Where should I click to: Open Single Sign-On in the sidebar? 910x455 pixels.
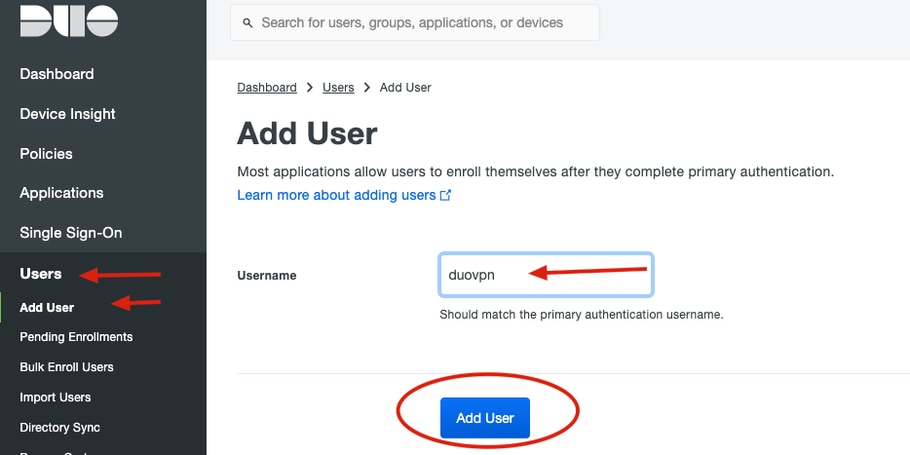click(x=71, y=233)
